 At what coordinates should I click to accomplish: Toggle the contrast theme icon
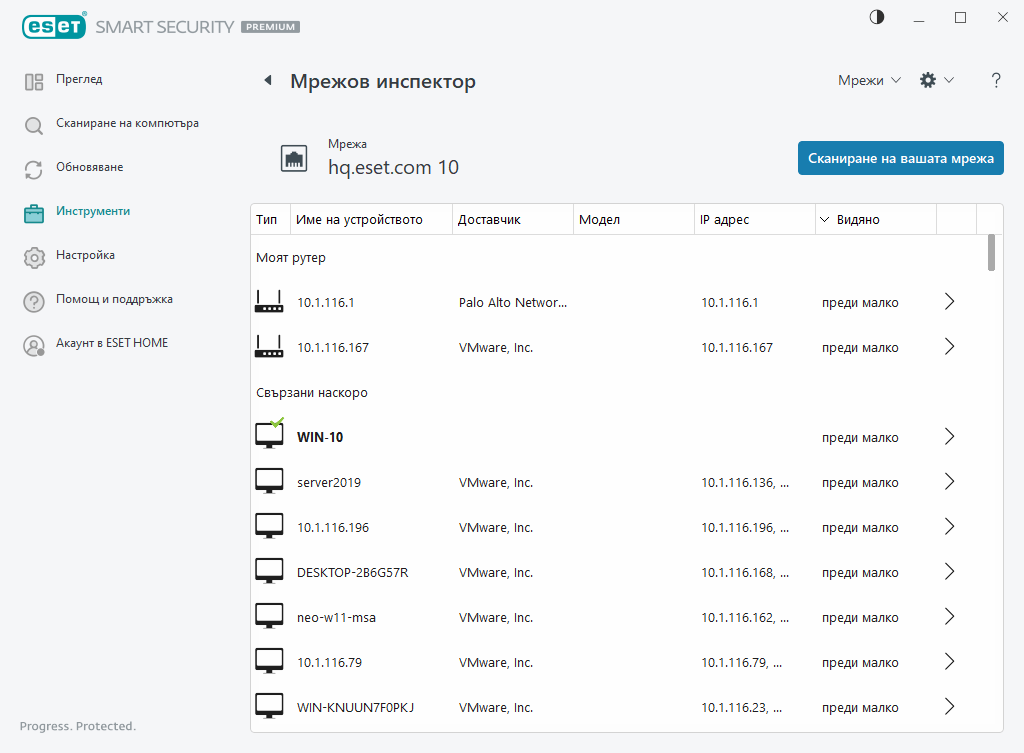click(x=877, y=17)
